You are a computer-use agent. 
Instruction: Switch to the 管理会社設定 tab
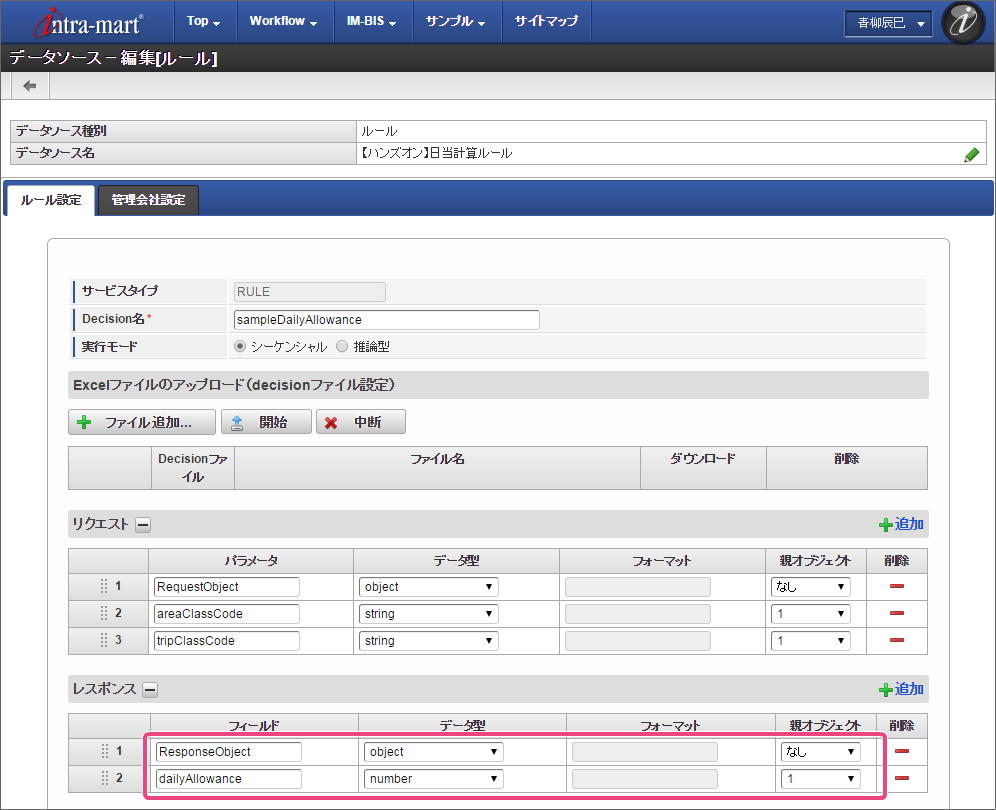click(148, 200)
